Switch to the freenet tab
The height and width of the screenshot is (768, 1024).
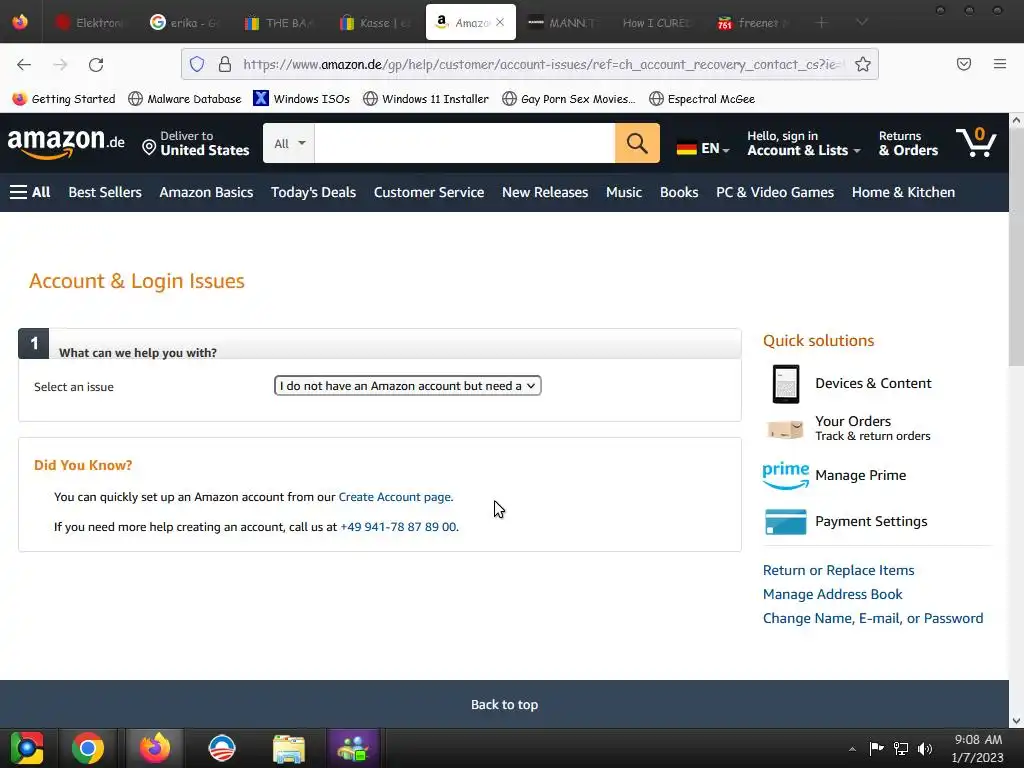(753, 23)
